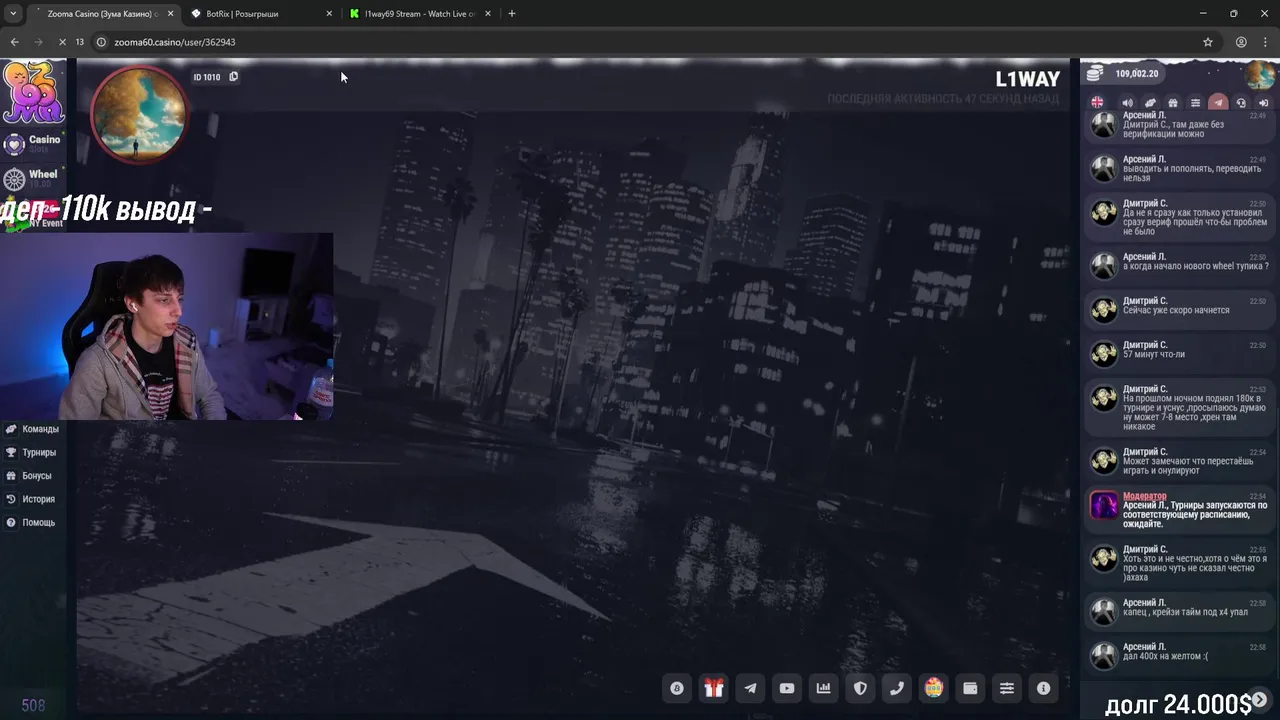Click the bitcoin icon in bottom toolbar
This screenshot has height=720, width=1280.
pos(677,688)
